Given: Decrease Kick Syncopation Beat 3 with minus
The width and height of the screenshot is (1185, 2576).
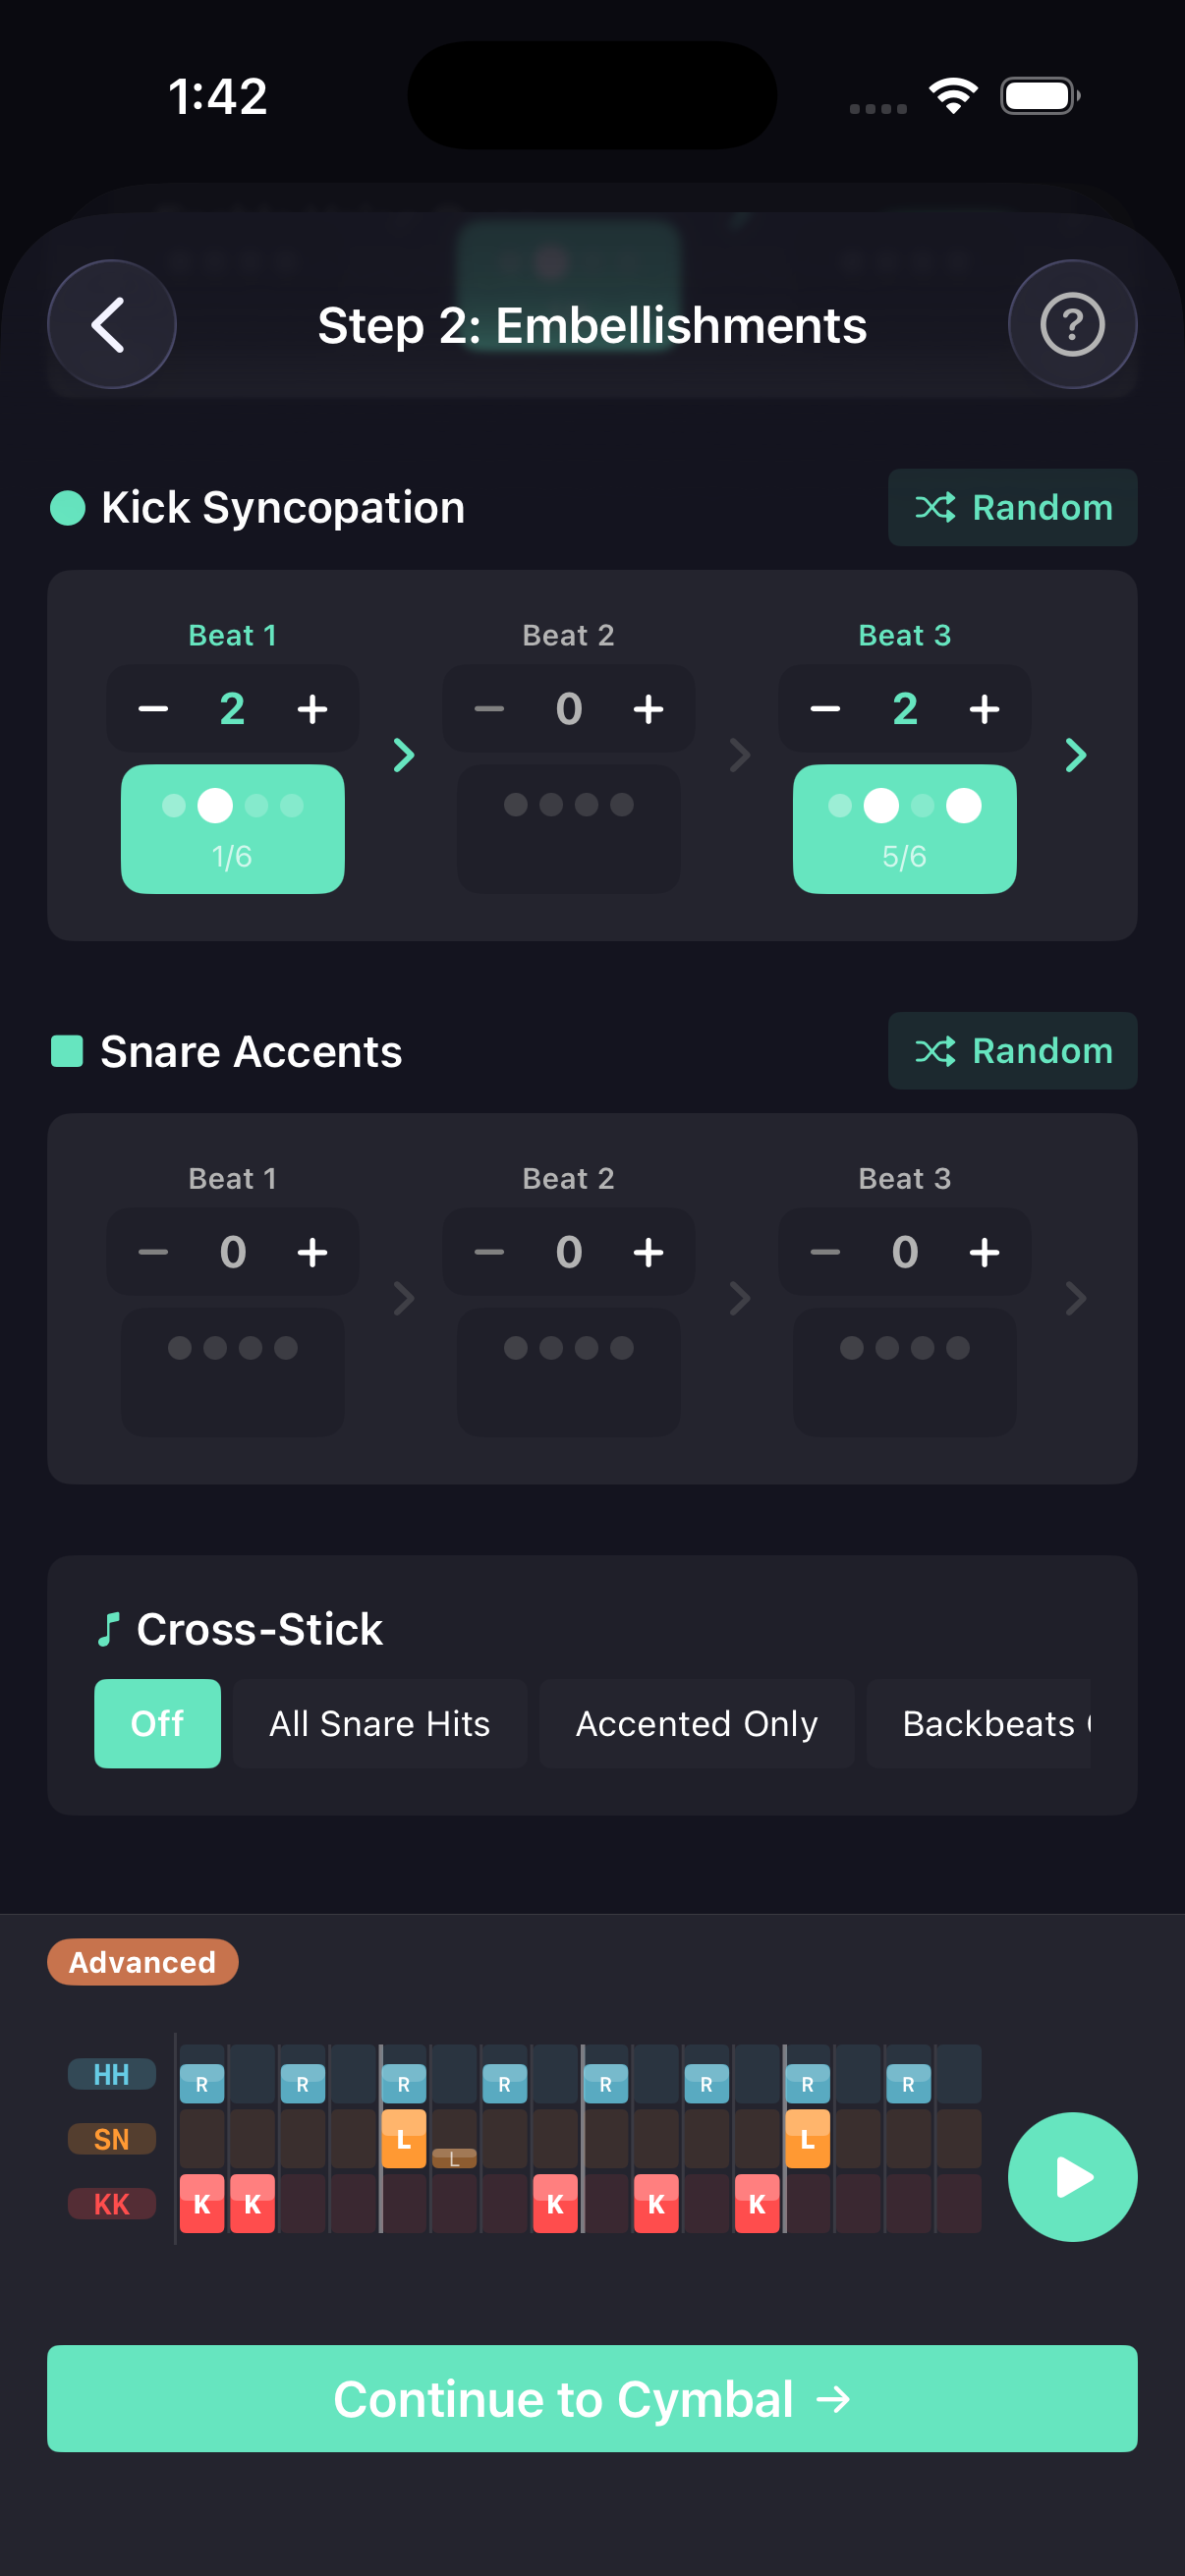Looking at the screenshot, I should pyautogui.click(x=825, y=709).
